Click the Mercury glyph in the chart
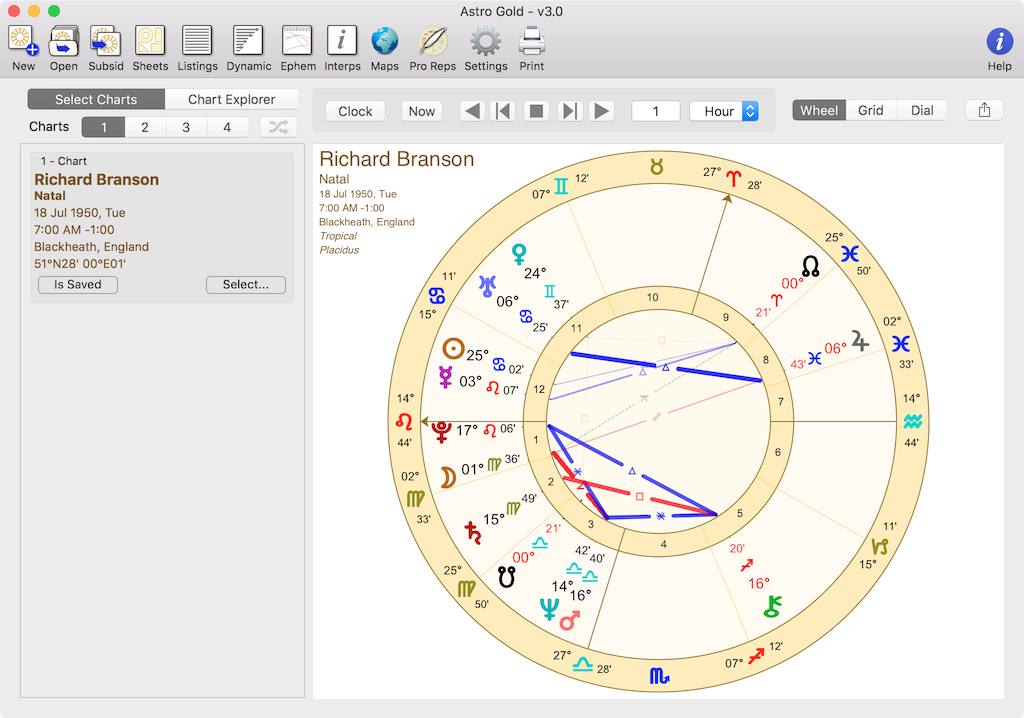 [x=445, y=377]
